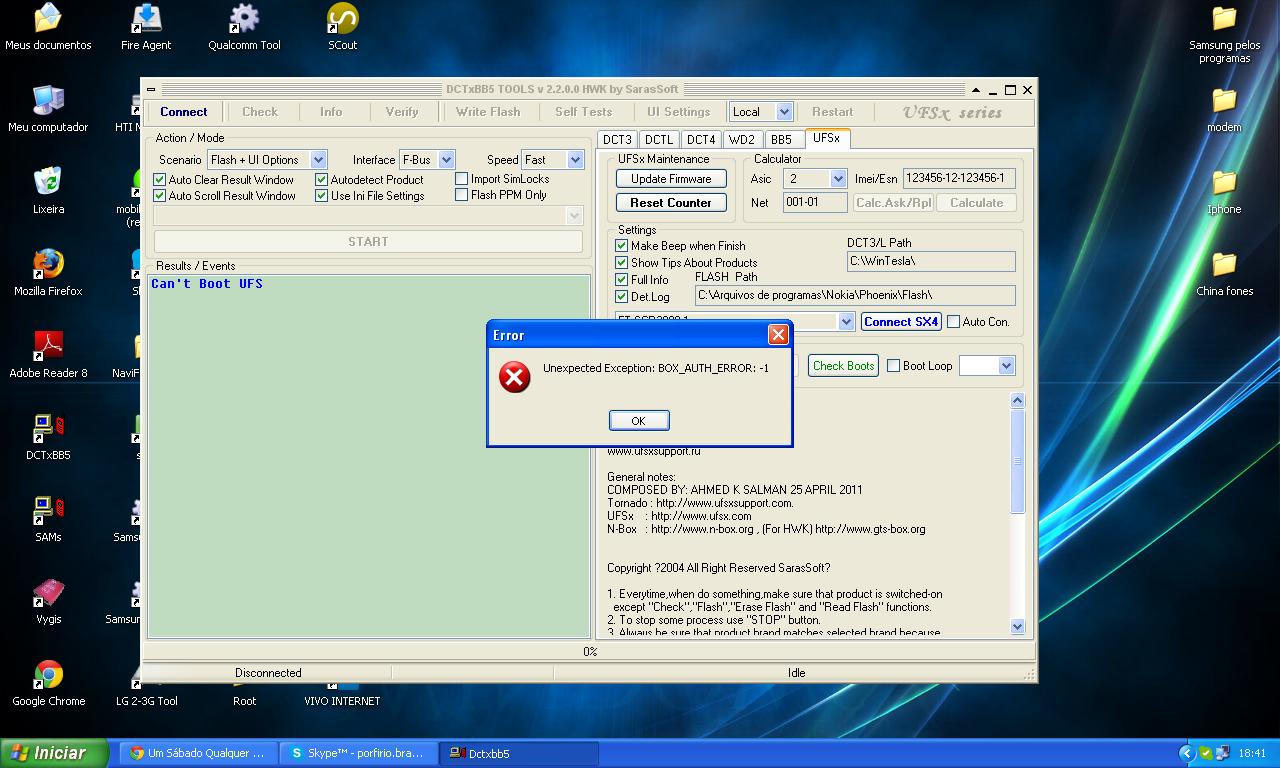Screen dimensions: 1280x768
Task: Toggle Make Beep when Finish checkbox
Action: [x=621, y=246]
